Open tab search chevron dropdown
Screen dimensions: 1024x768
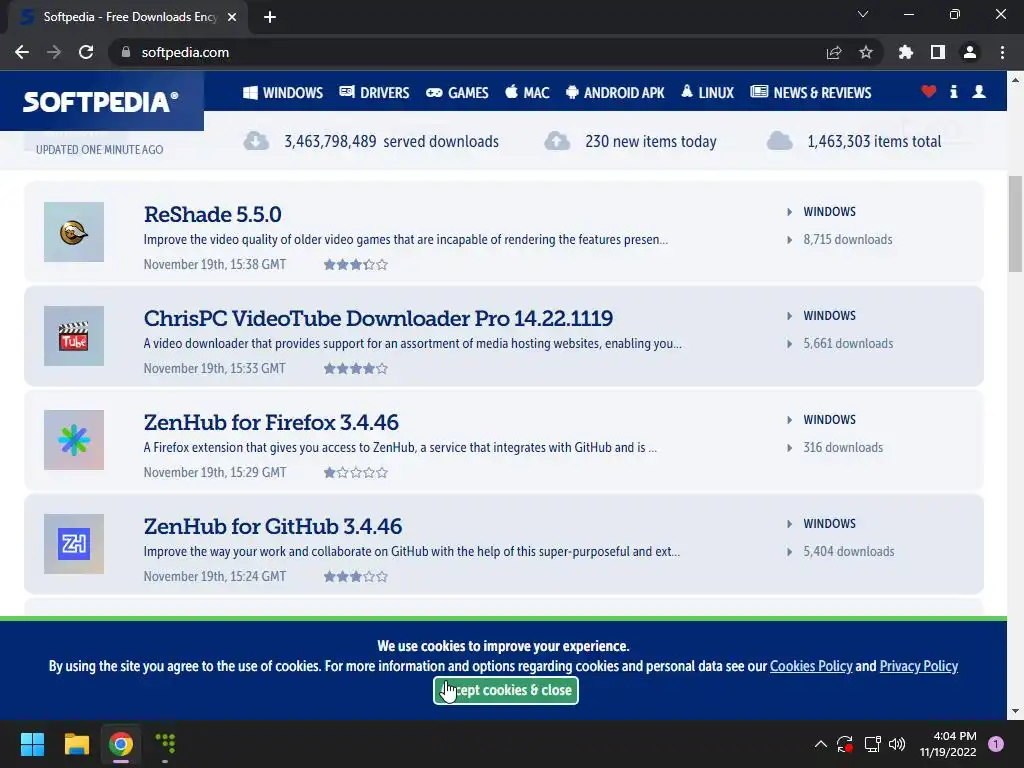pos(863,14)
